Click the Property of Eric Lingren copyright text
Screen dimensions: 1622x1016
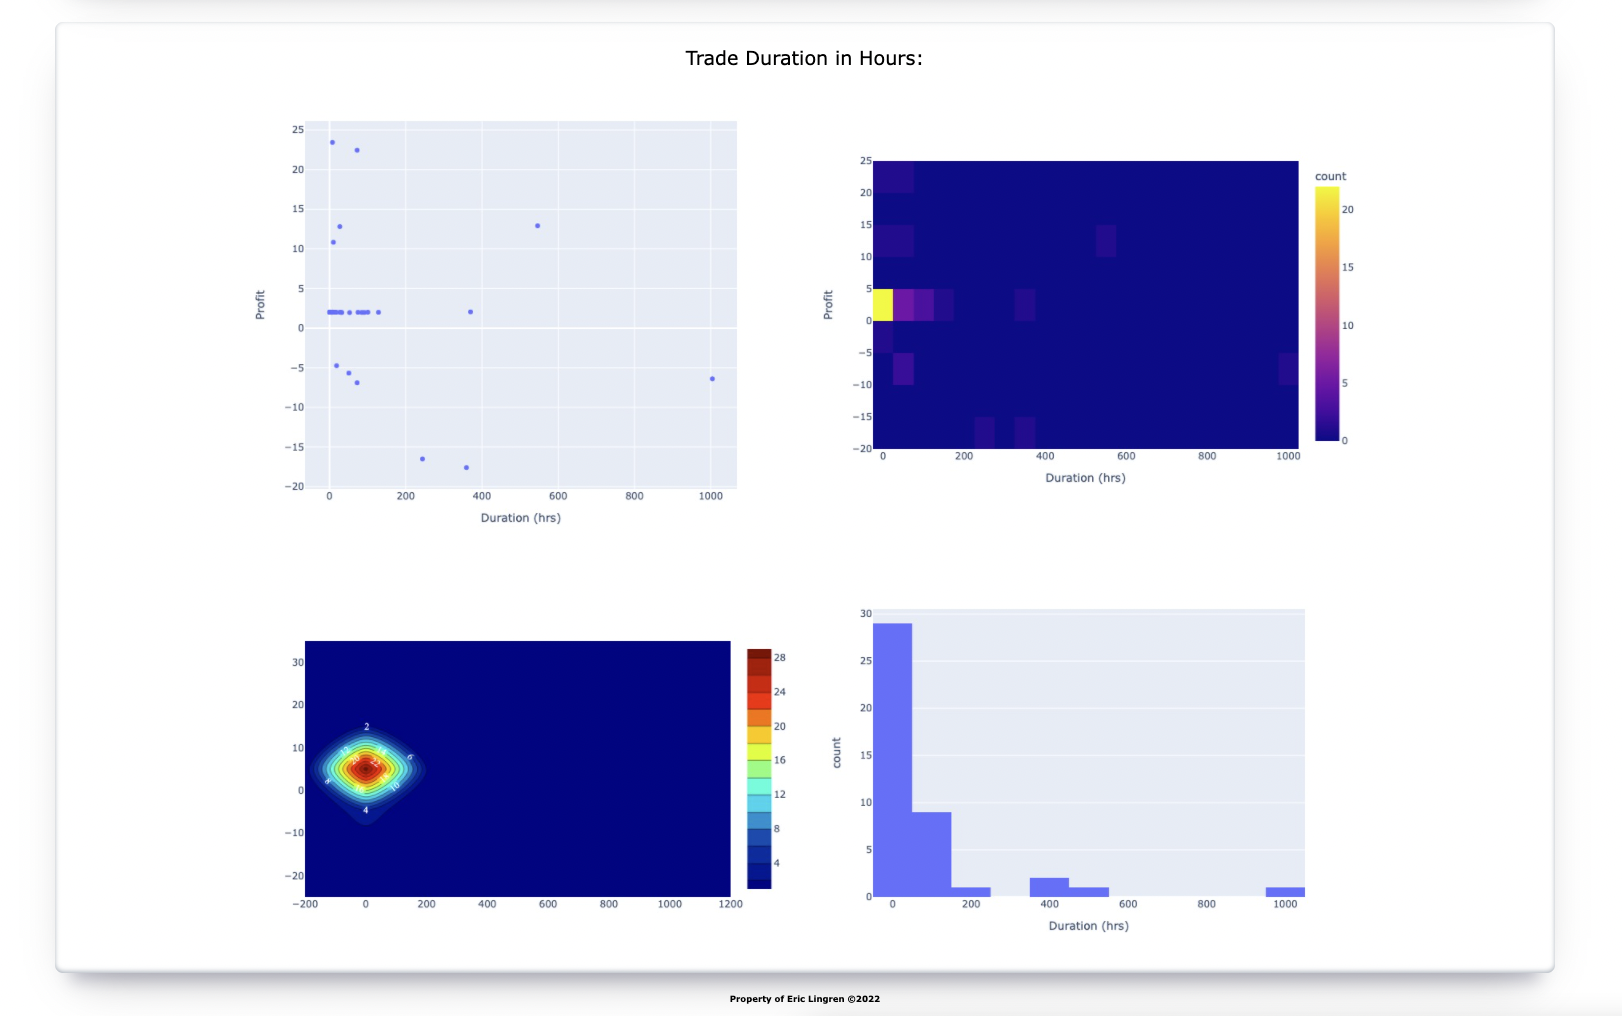pyautogui.click(x=804, y=998)
